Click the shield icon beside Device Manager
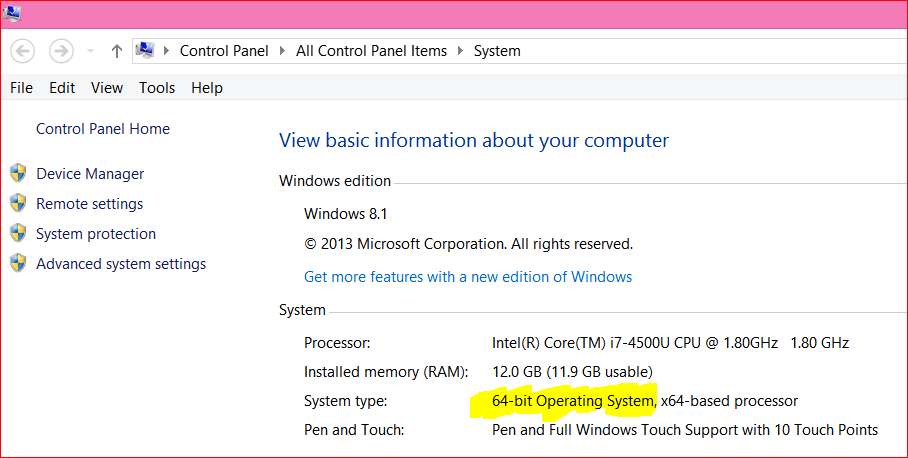 19,173
